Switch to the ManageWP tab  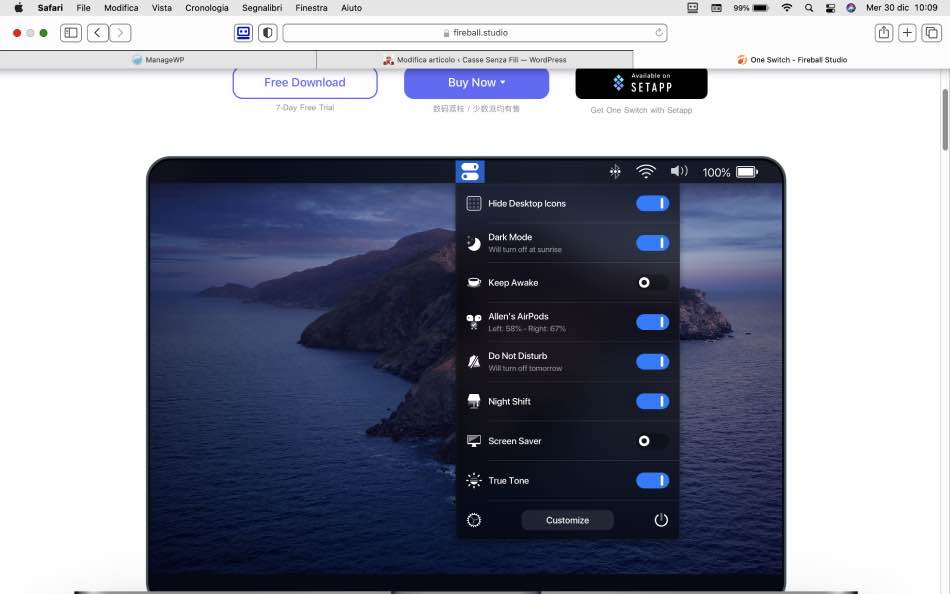click(158, 60)
